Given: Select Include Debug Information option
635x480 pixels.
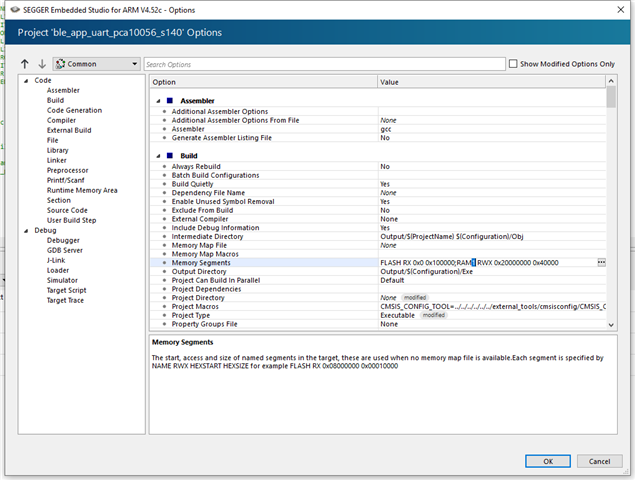Looking at the screenshot, I should pyautogui.click(x=378, y=228).
